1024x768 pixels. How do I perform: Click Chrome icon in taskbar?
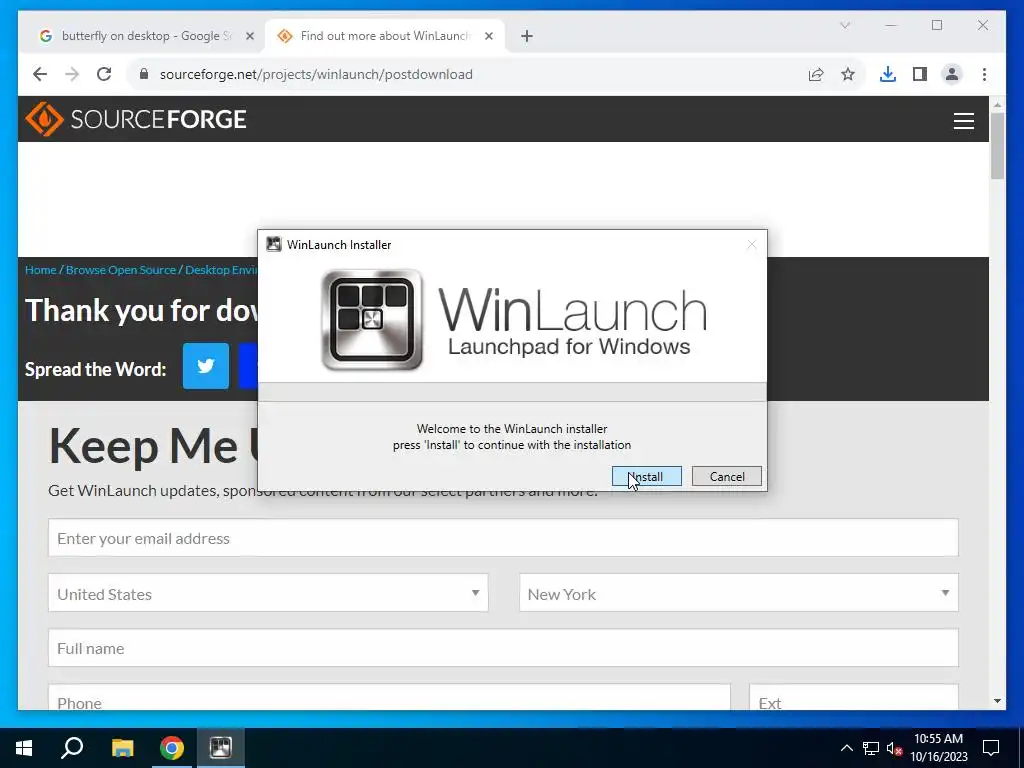(172, 748)
